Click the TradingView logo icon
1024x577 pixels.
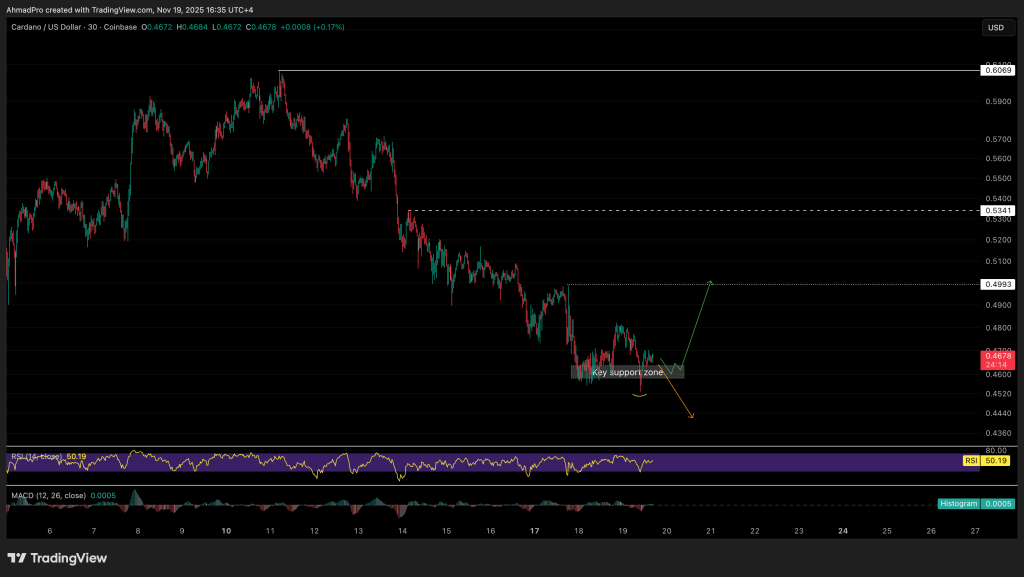(19, 558)
